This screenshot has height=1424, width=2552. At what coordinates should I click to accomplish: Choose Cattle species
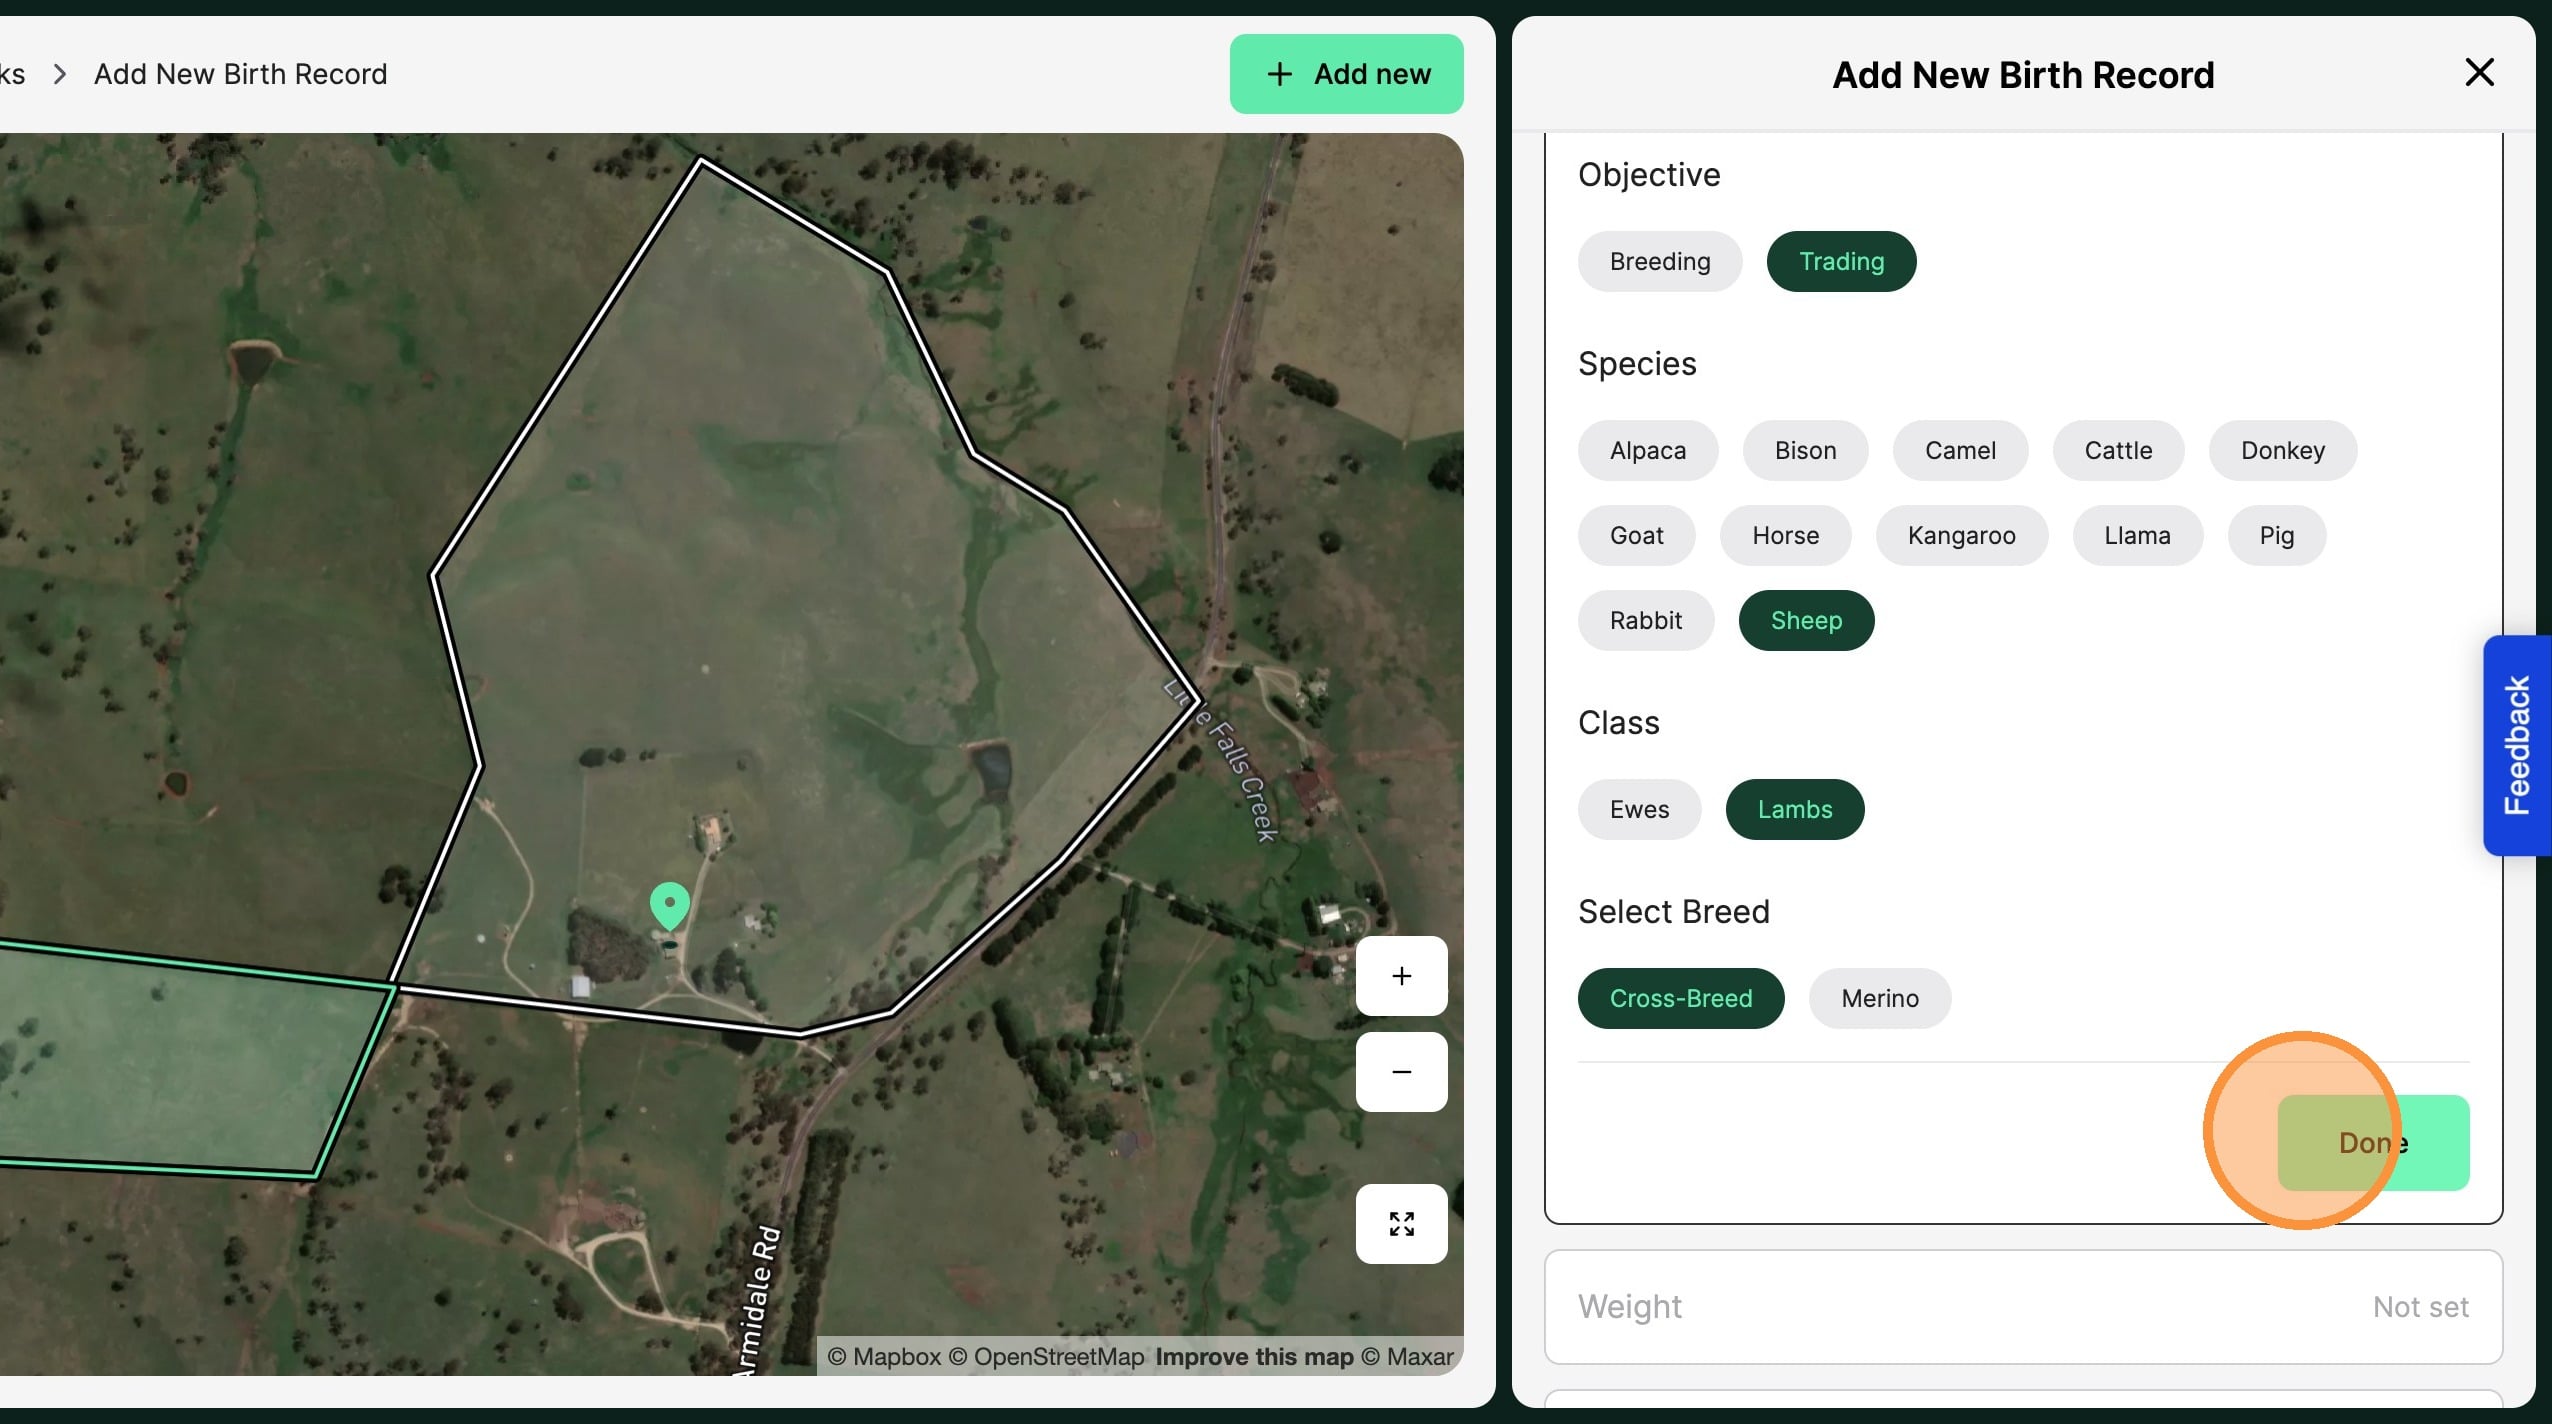point(2117,451)
